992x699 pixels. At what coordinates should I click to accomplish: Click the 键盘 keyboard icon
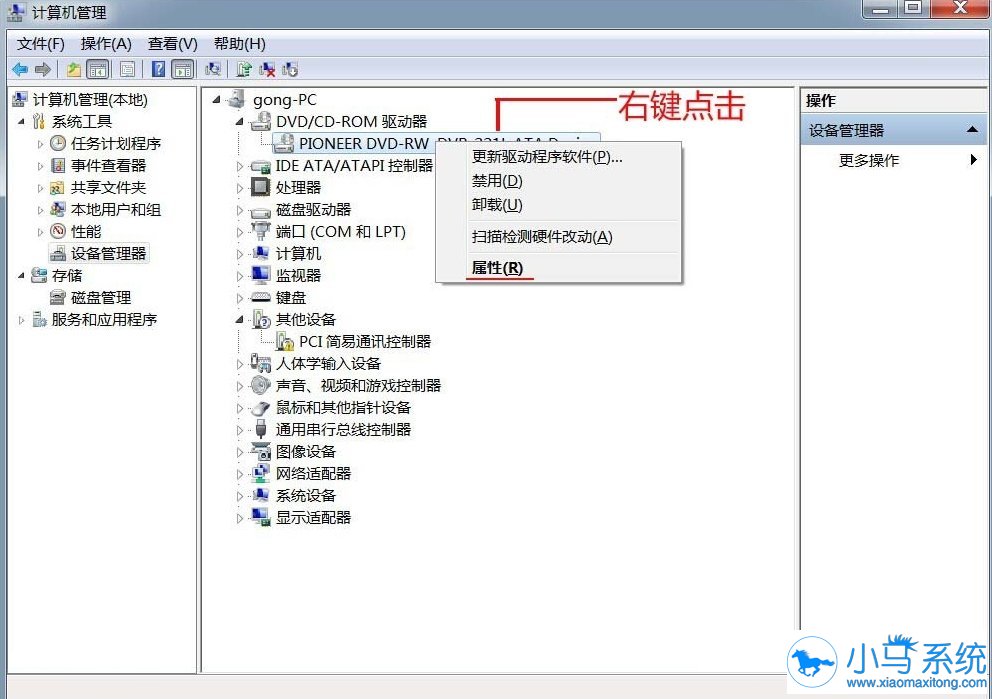261,297
